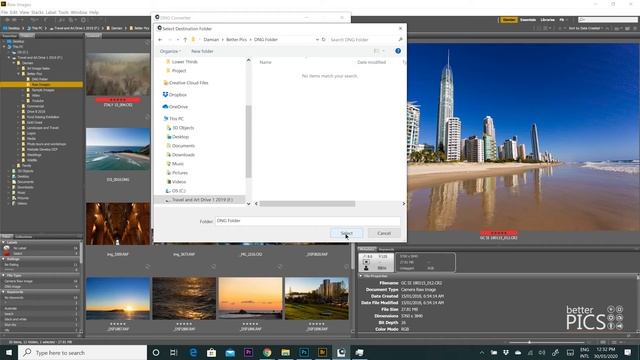
Task: Open File Explorer from the taskbar
Action: 285,352
